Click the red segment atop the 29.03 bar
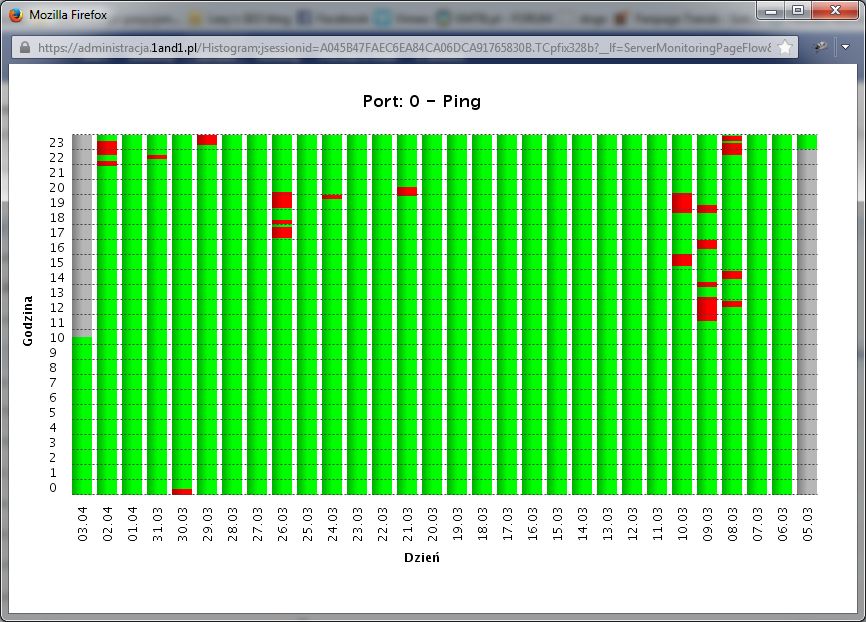Image resolution: width=866 pixels, height=622 pixels. click(x=207, y=139)
